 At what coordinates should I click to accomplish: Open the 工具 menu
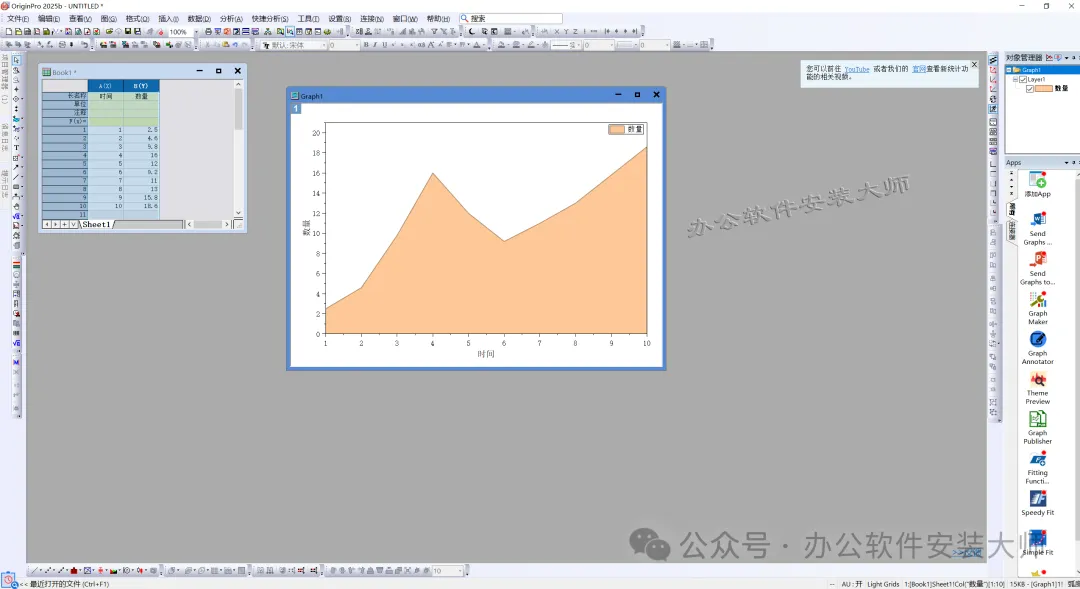click(307, 19)
